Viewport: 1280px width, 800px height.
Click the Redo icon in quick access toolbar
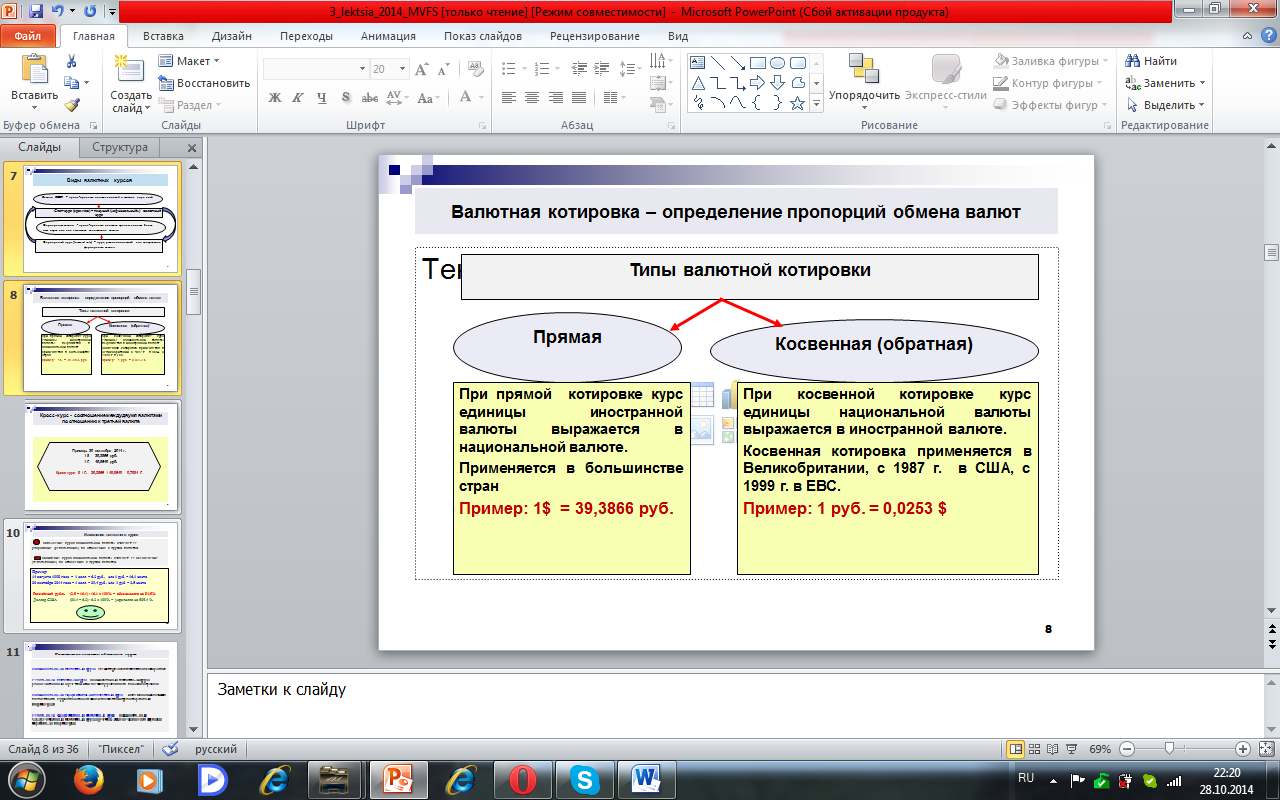point(90,12)
